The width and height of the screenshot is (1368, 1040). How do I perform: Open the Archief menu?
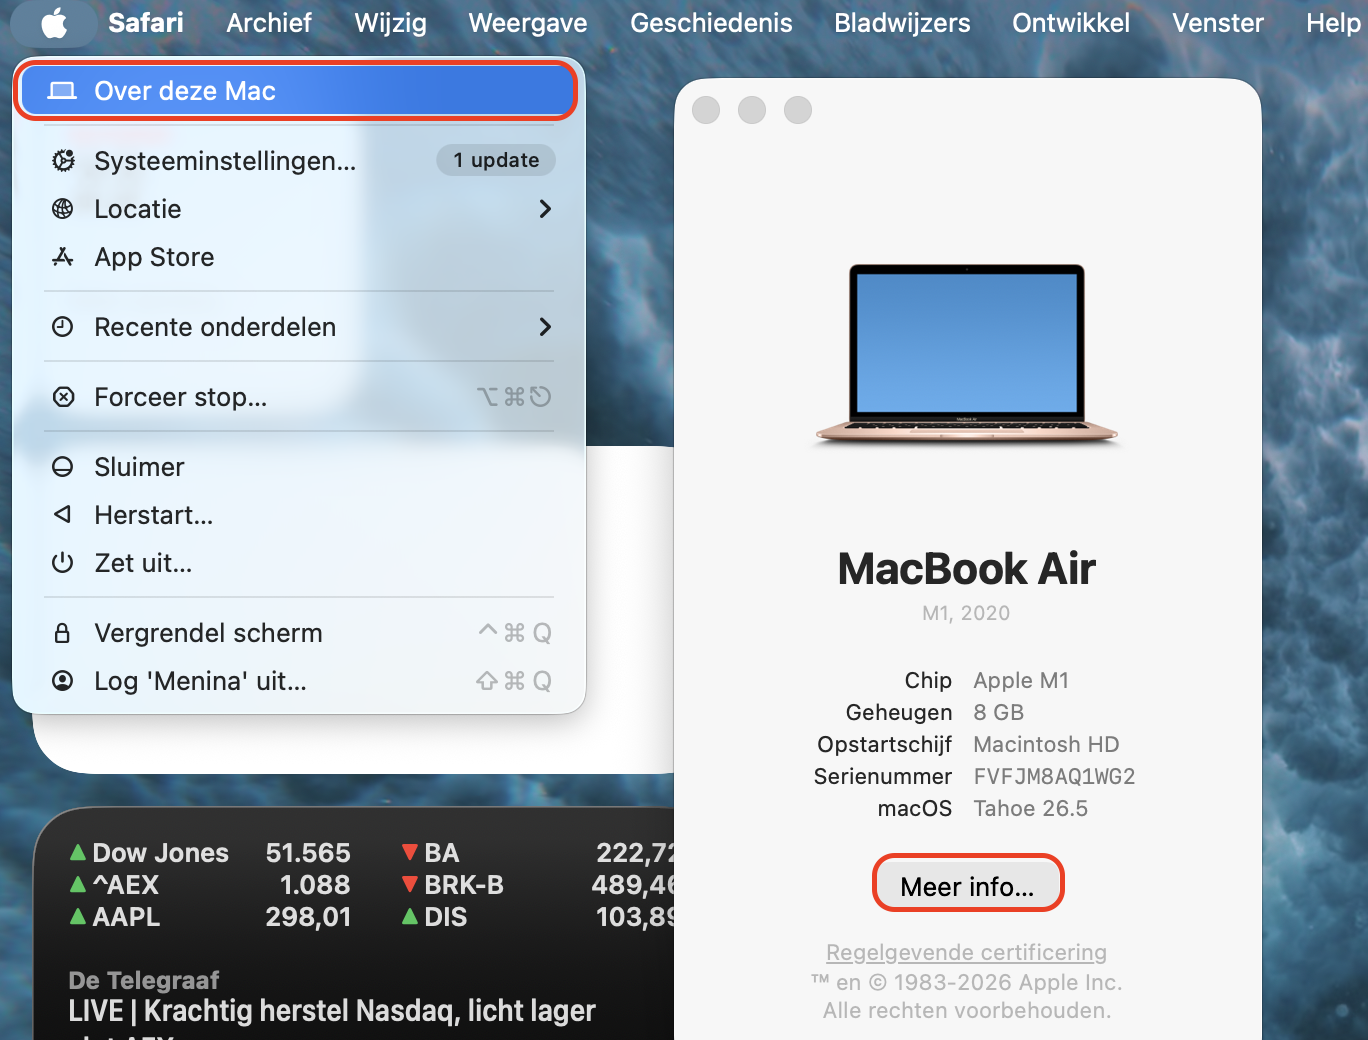coord(269,22)
